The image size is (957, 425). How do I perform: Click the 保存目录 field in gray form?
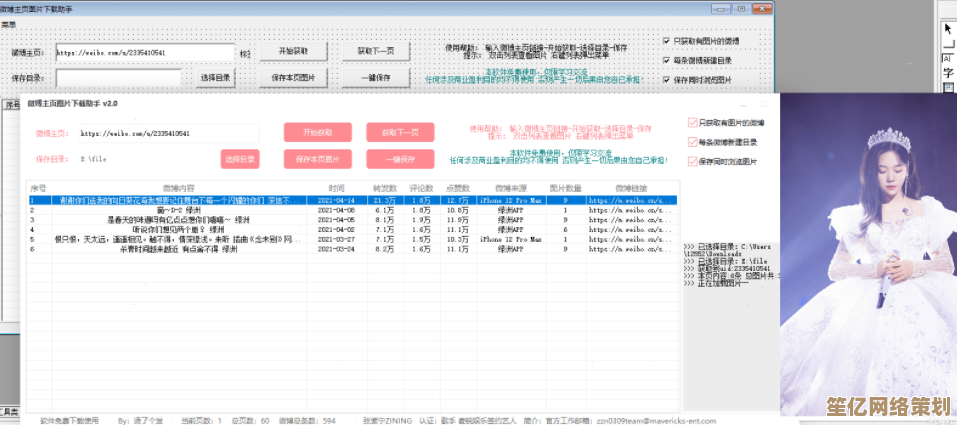coord(118,77)
